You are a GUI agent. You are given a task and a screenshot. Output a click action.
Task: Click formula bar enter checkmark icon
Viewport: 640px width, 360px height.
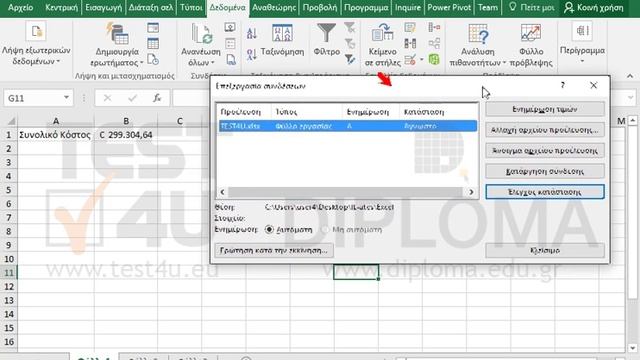[x=132, y=98]
